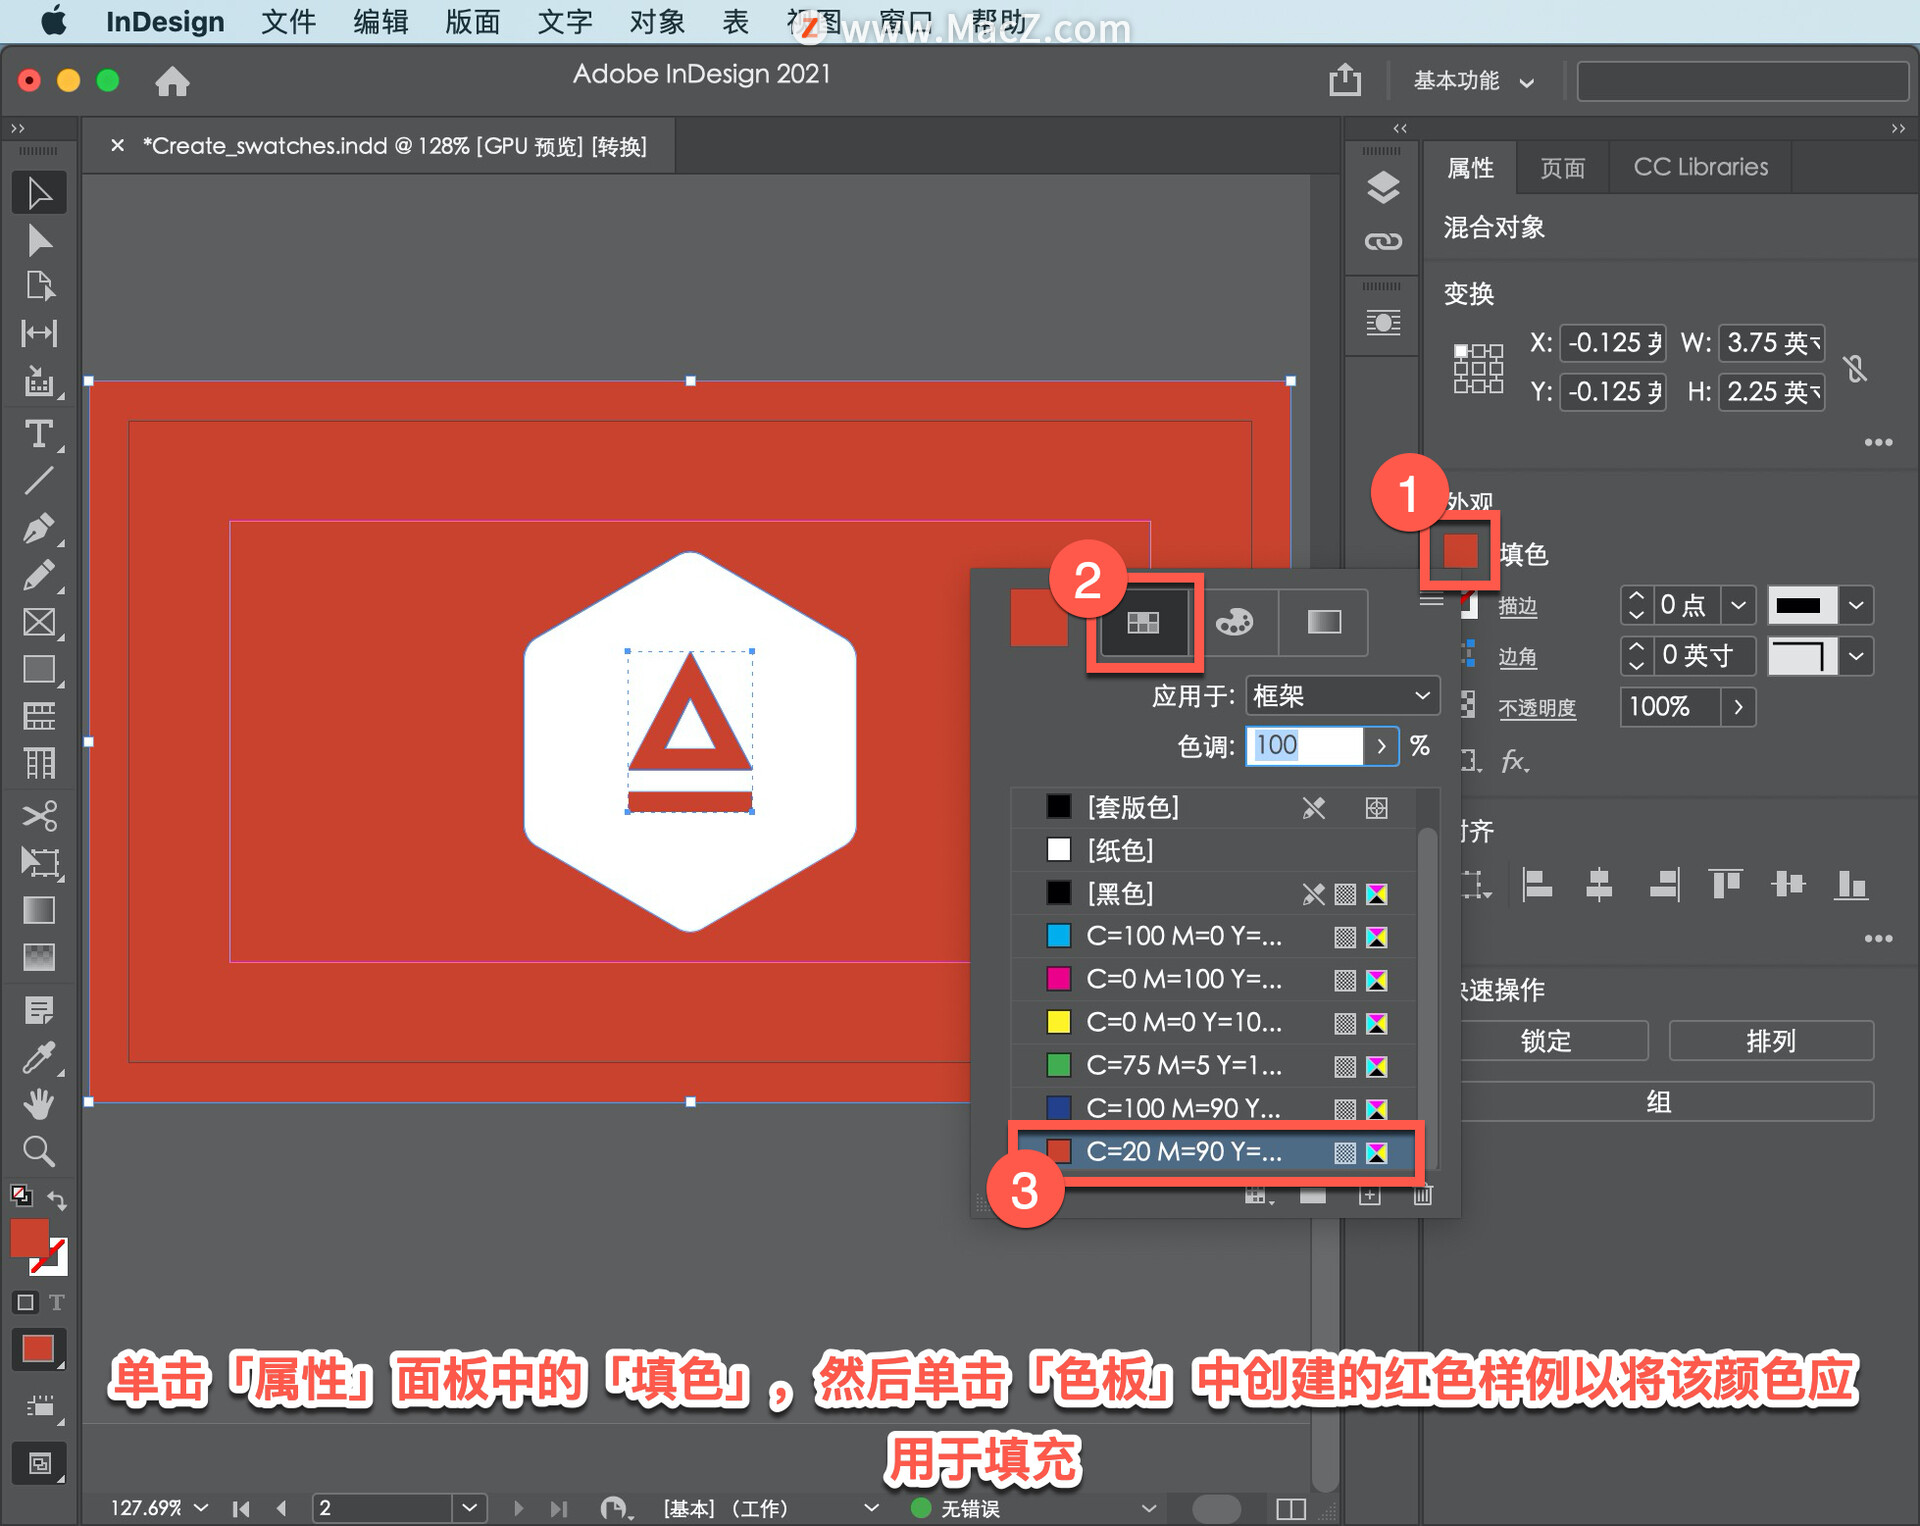1920x1526 pixels.
Task: Open the color mixer palette icon
Action: coord(1234,623)
